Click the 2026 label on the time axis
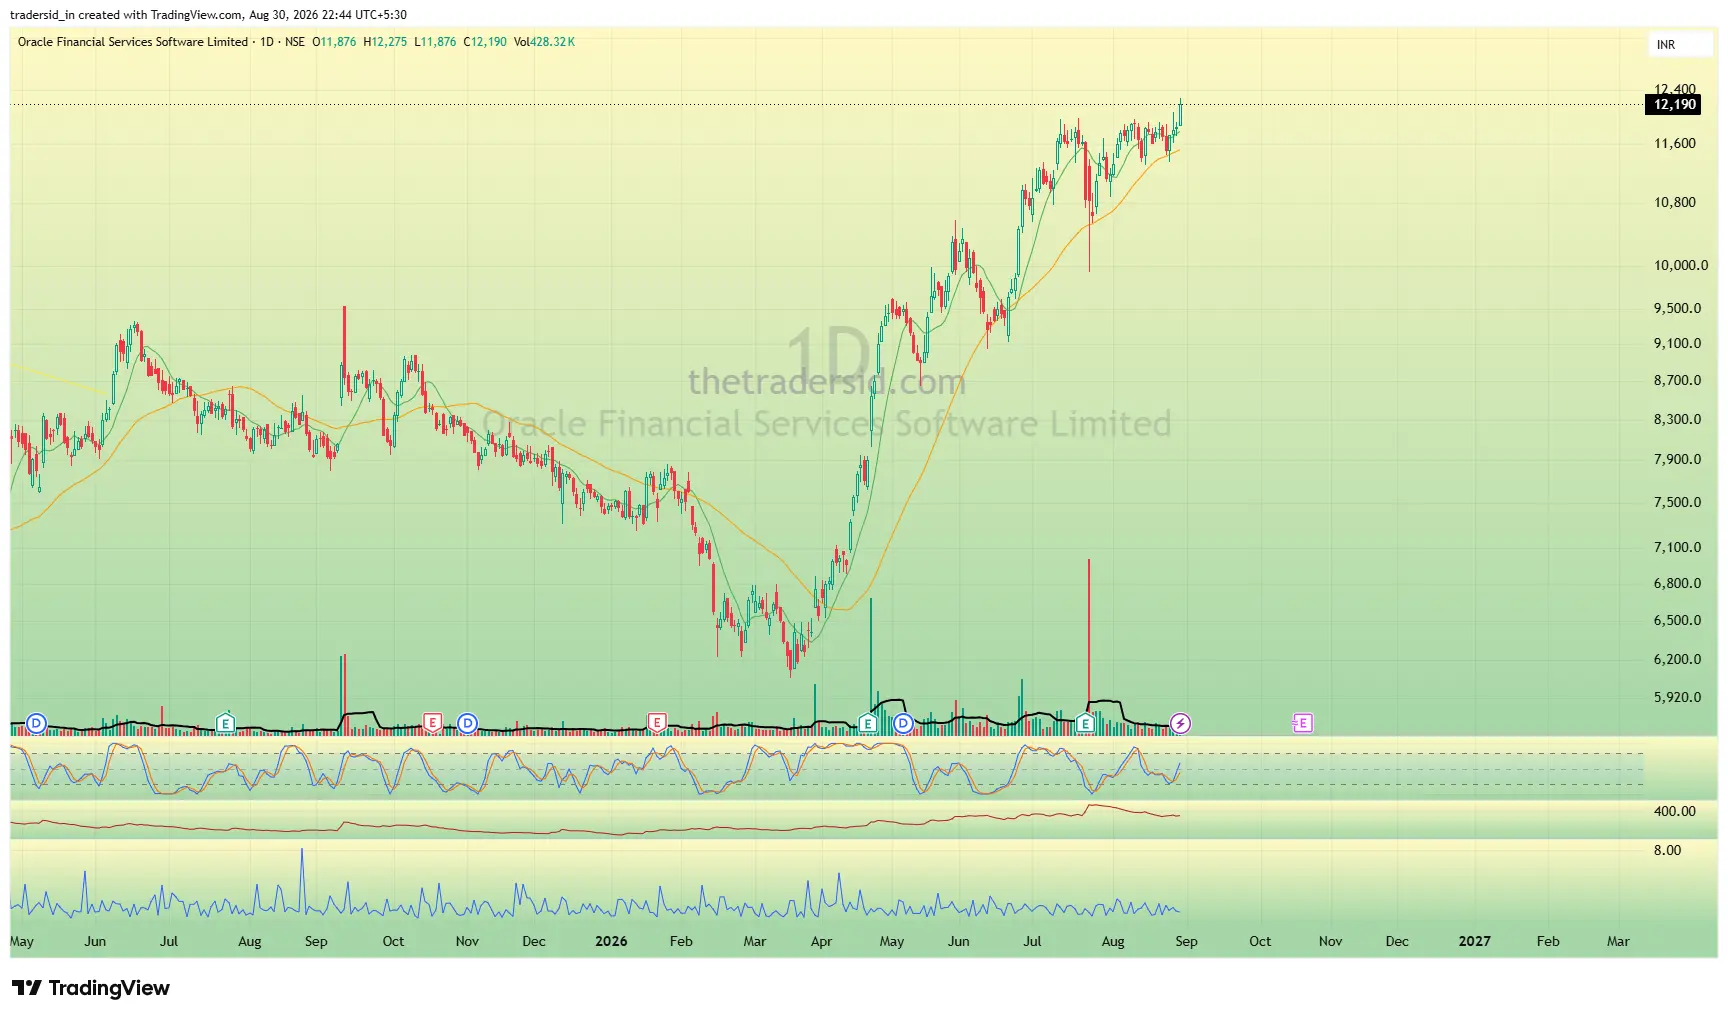 (x=611, y=941)
